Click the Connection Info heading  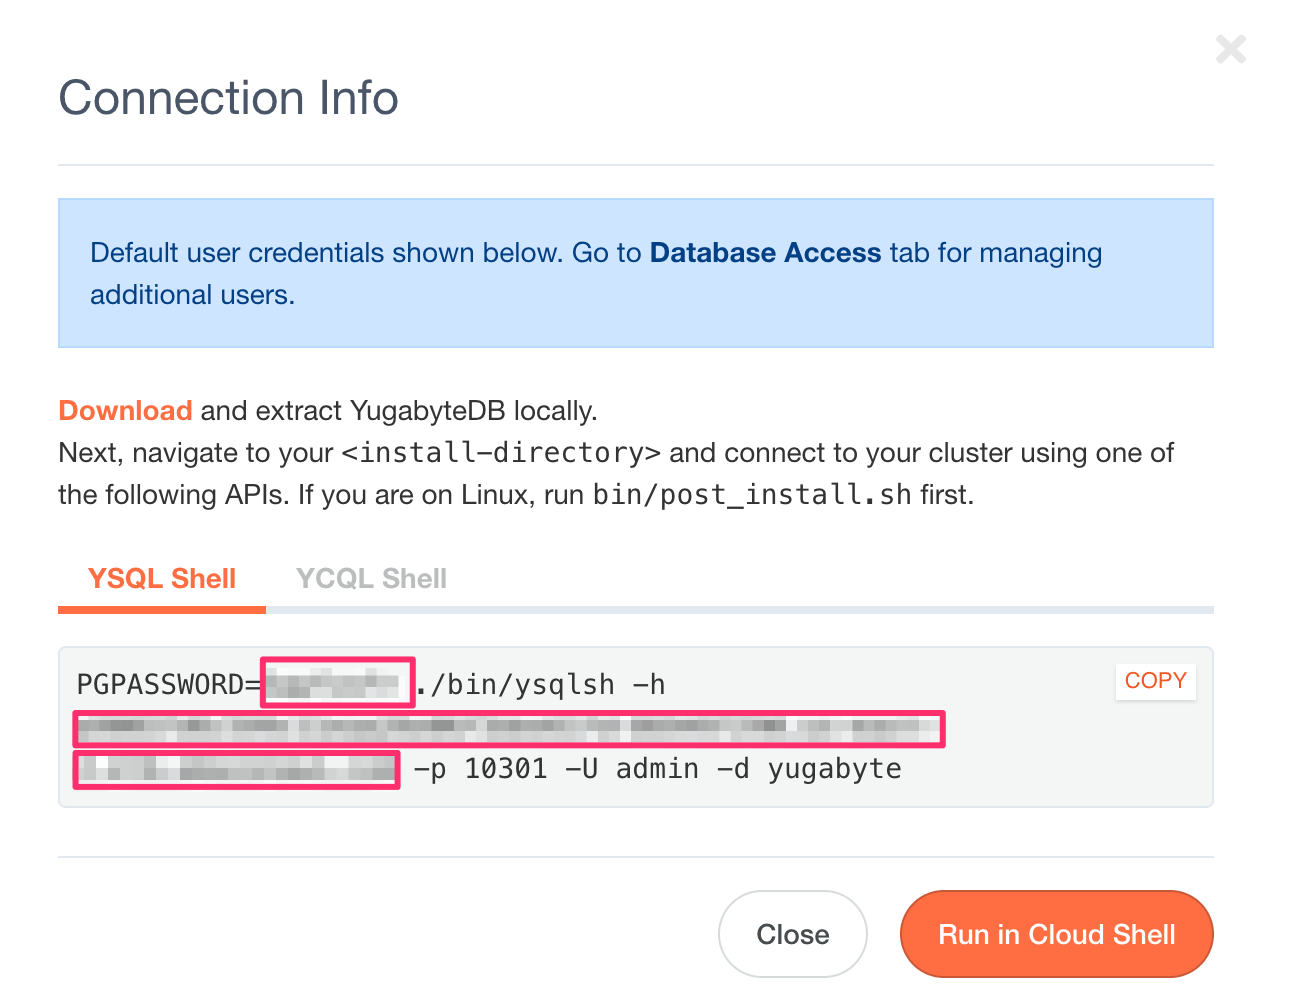[x=228, y=98]
